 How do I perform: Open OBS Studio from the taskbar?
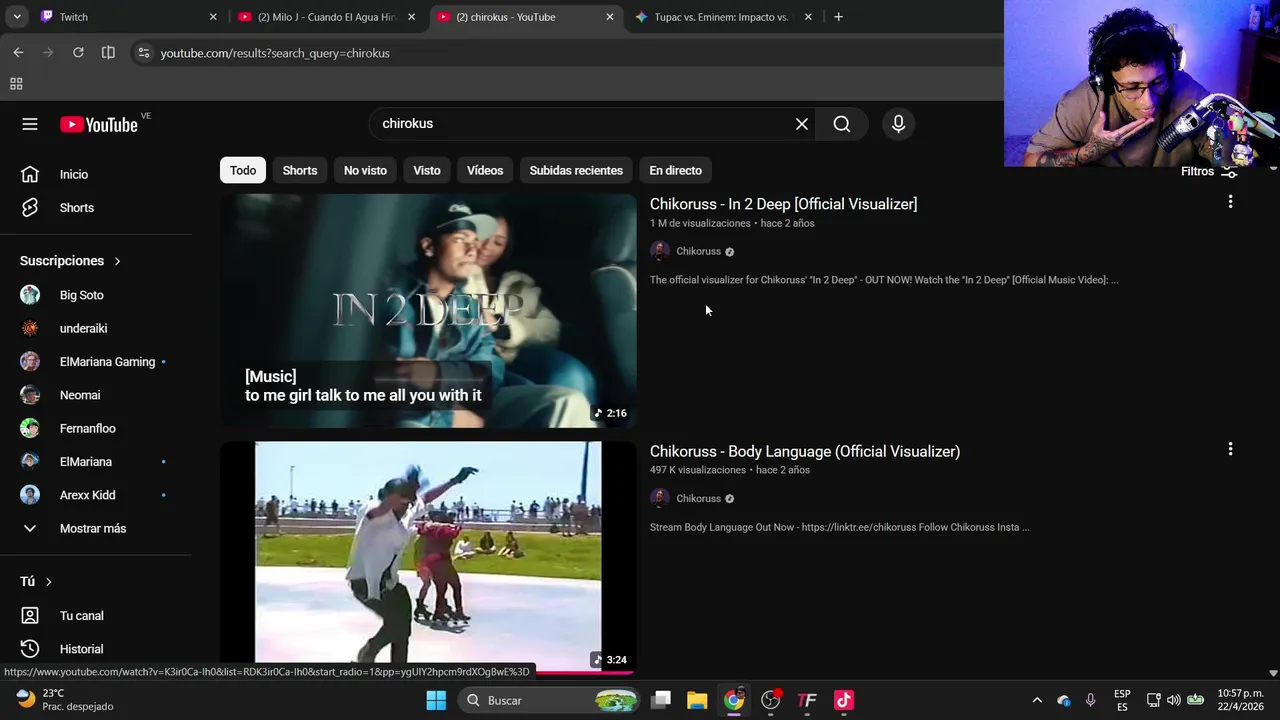tap(770, 700)
